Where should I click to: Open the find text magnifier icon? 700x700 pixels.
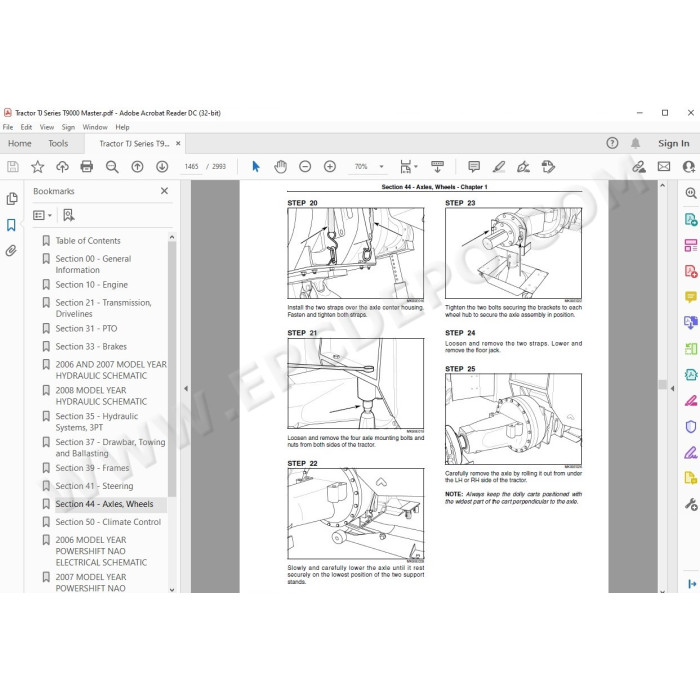tap(112, 167)
